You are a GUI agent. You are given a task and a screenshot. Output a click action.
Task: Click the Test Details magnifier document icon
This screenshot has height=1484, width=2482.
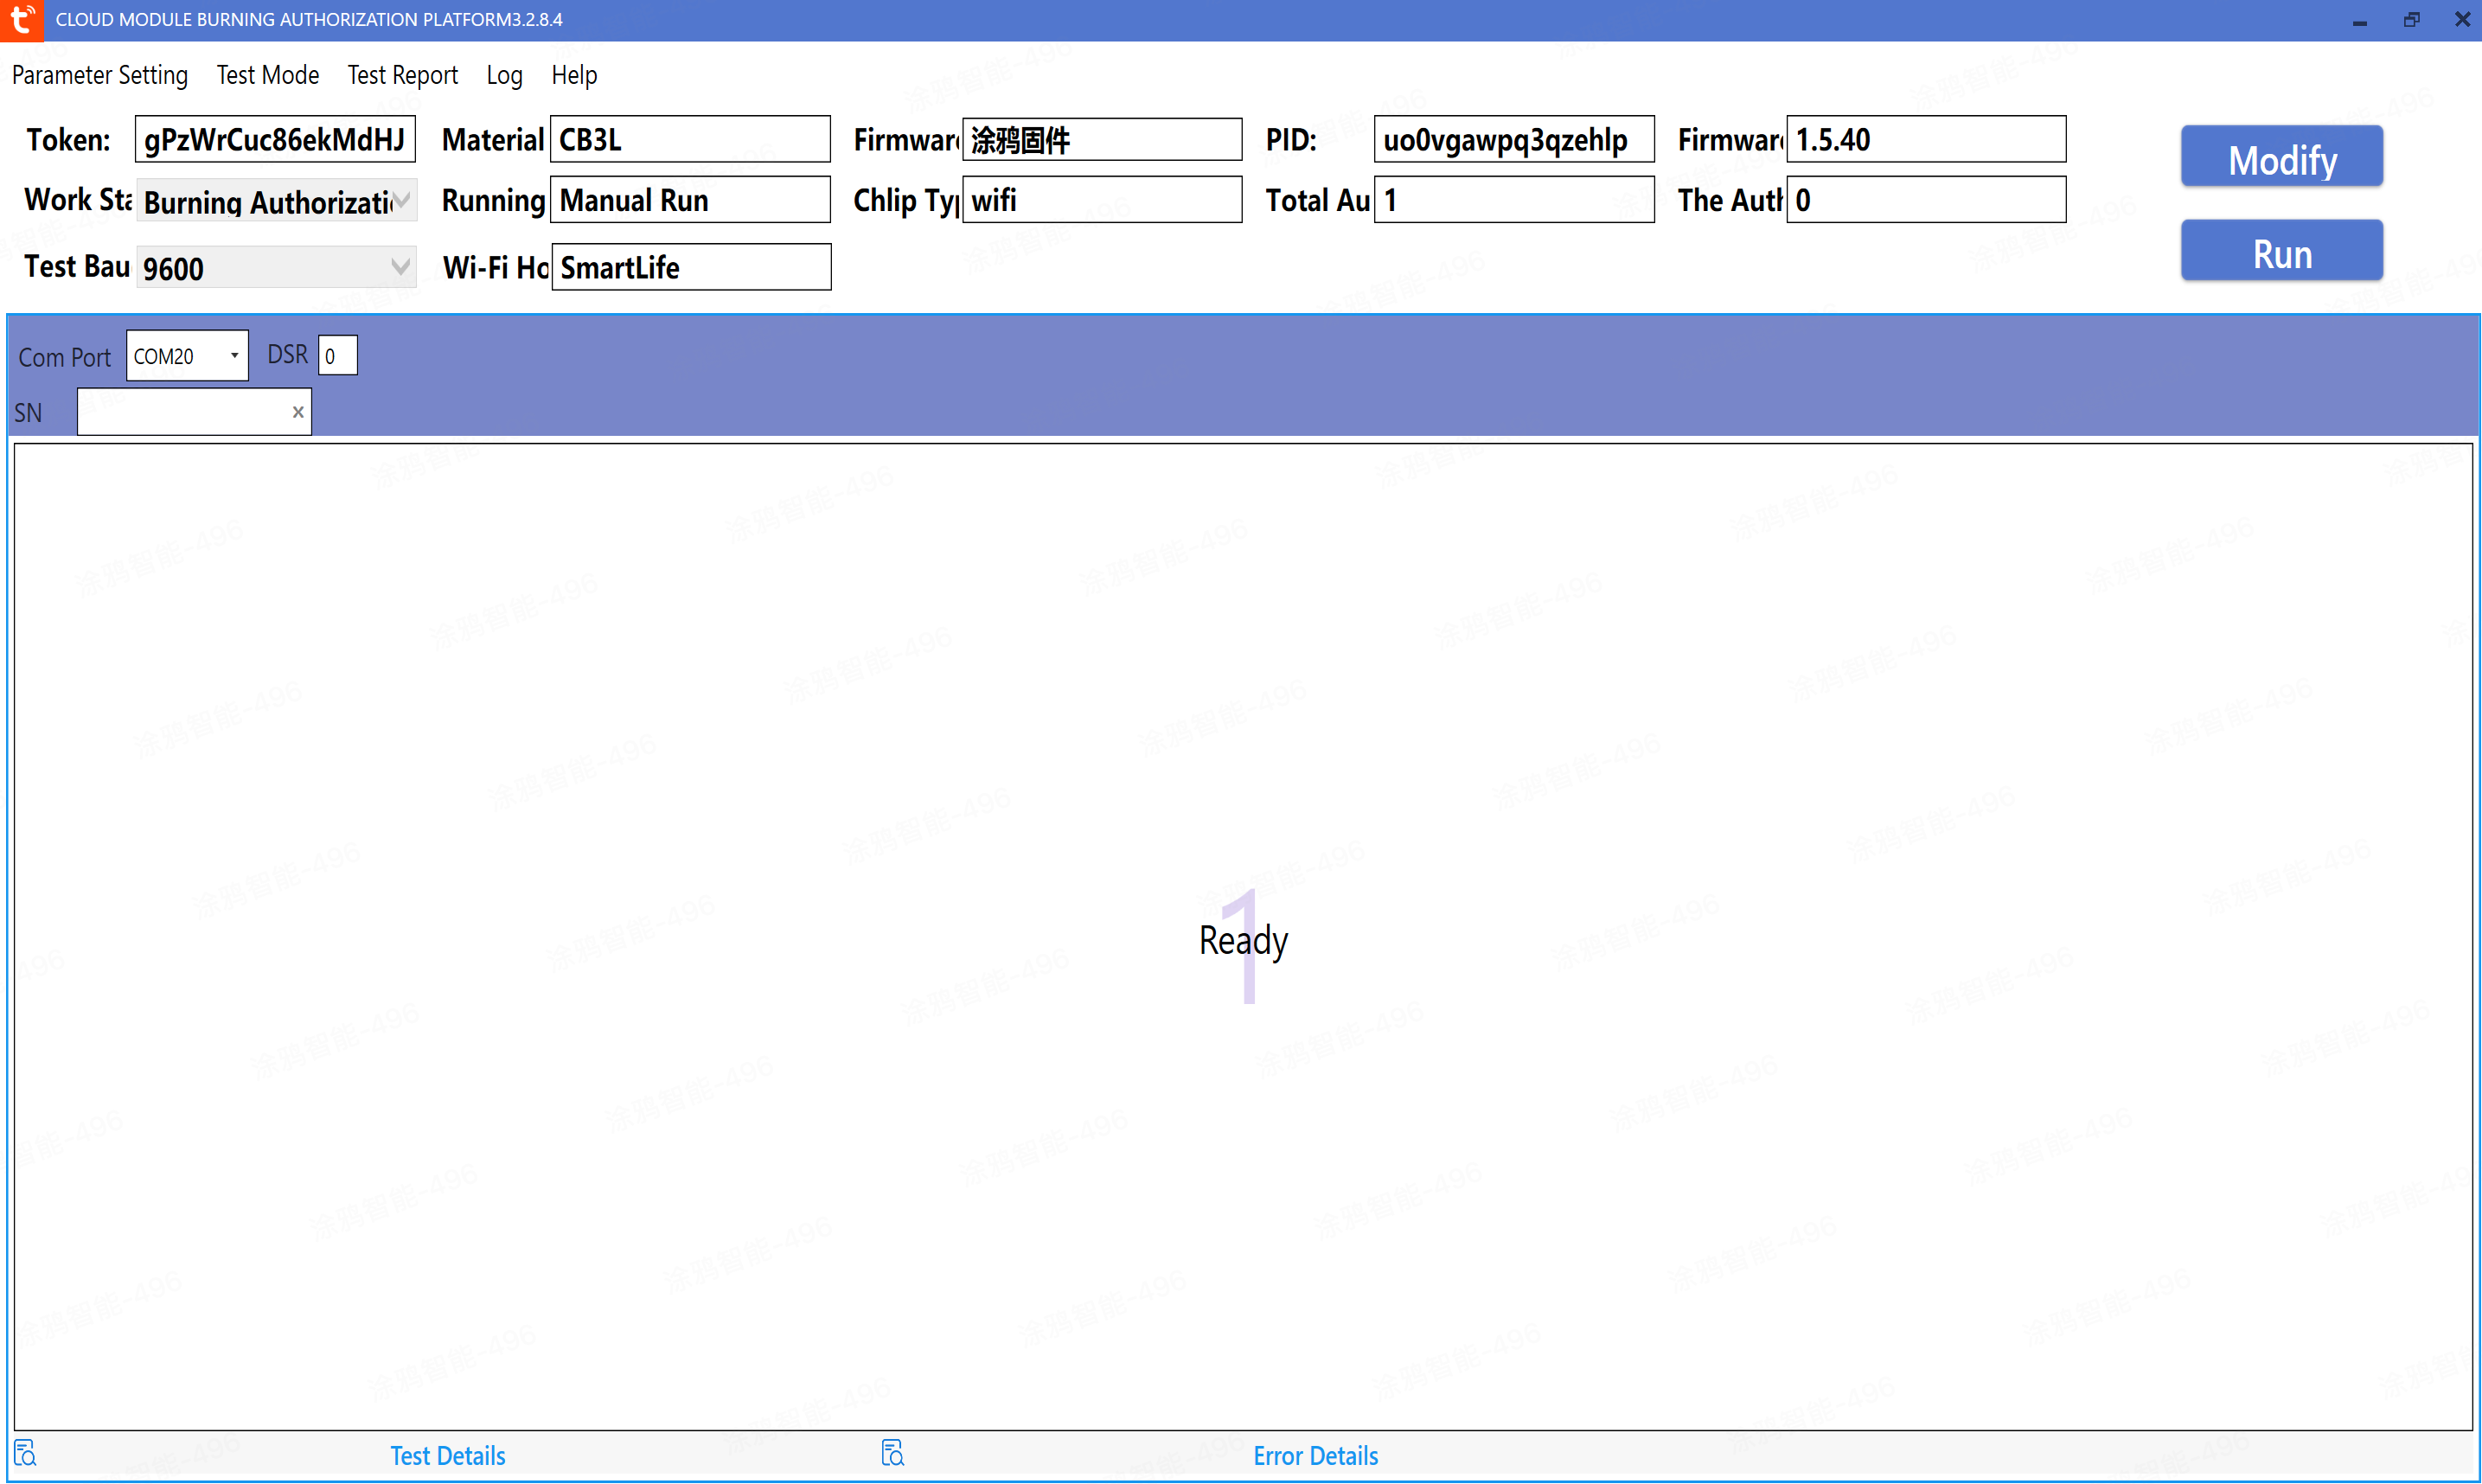click(25, 1453)
